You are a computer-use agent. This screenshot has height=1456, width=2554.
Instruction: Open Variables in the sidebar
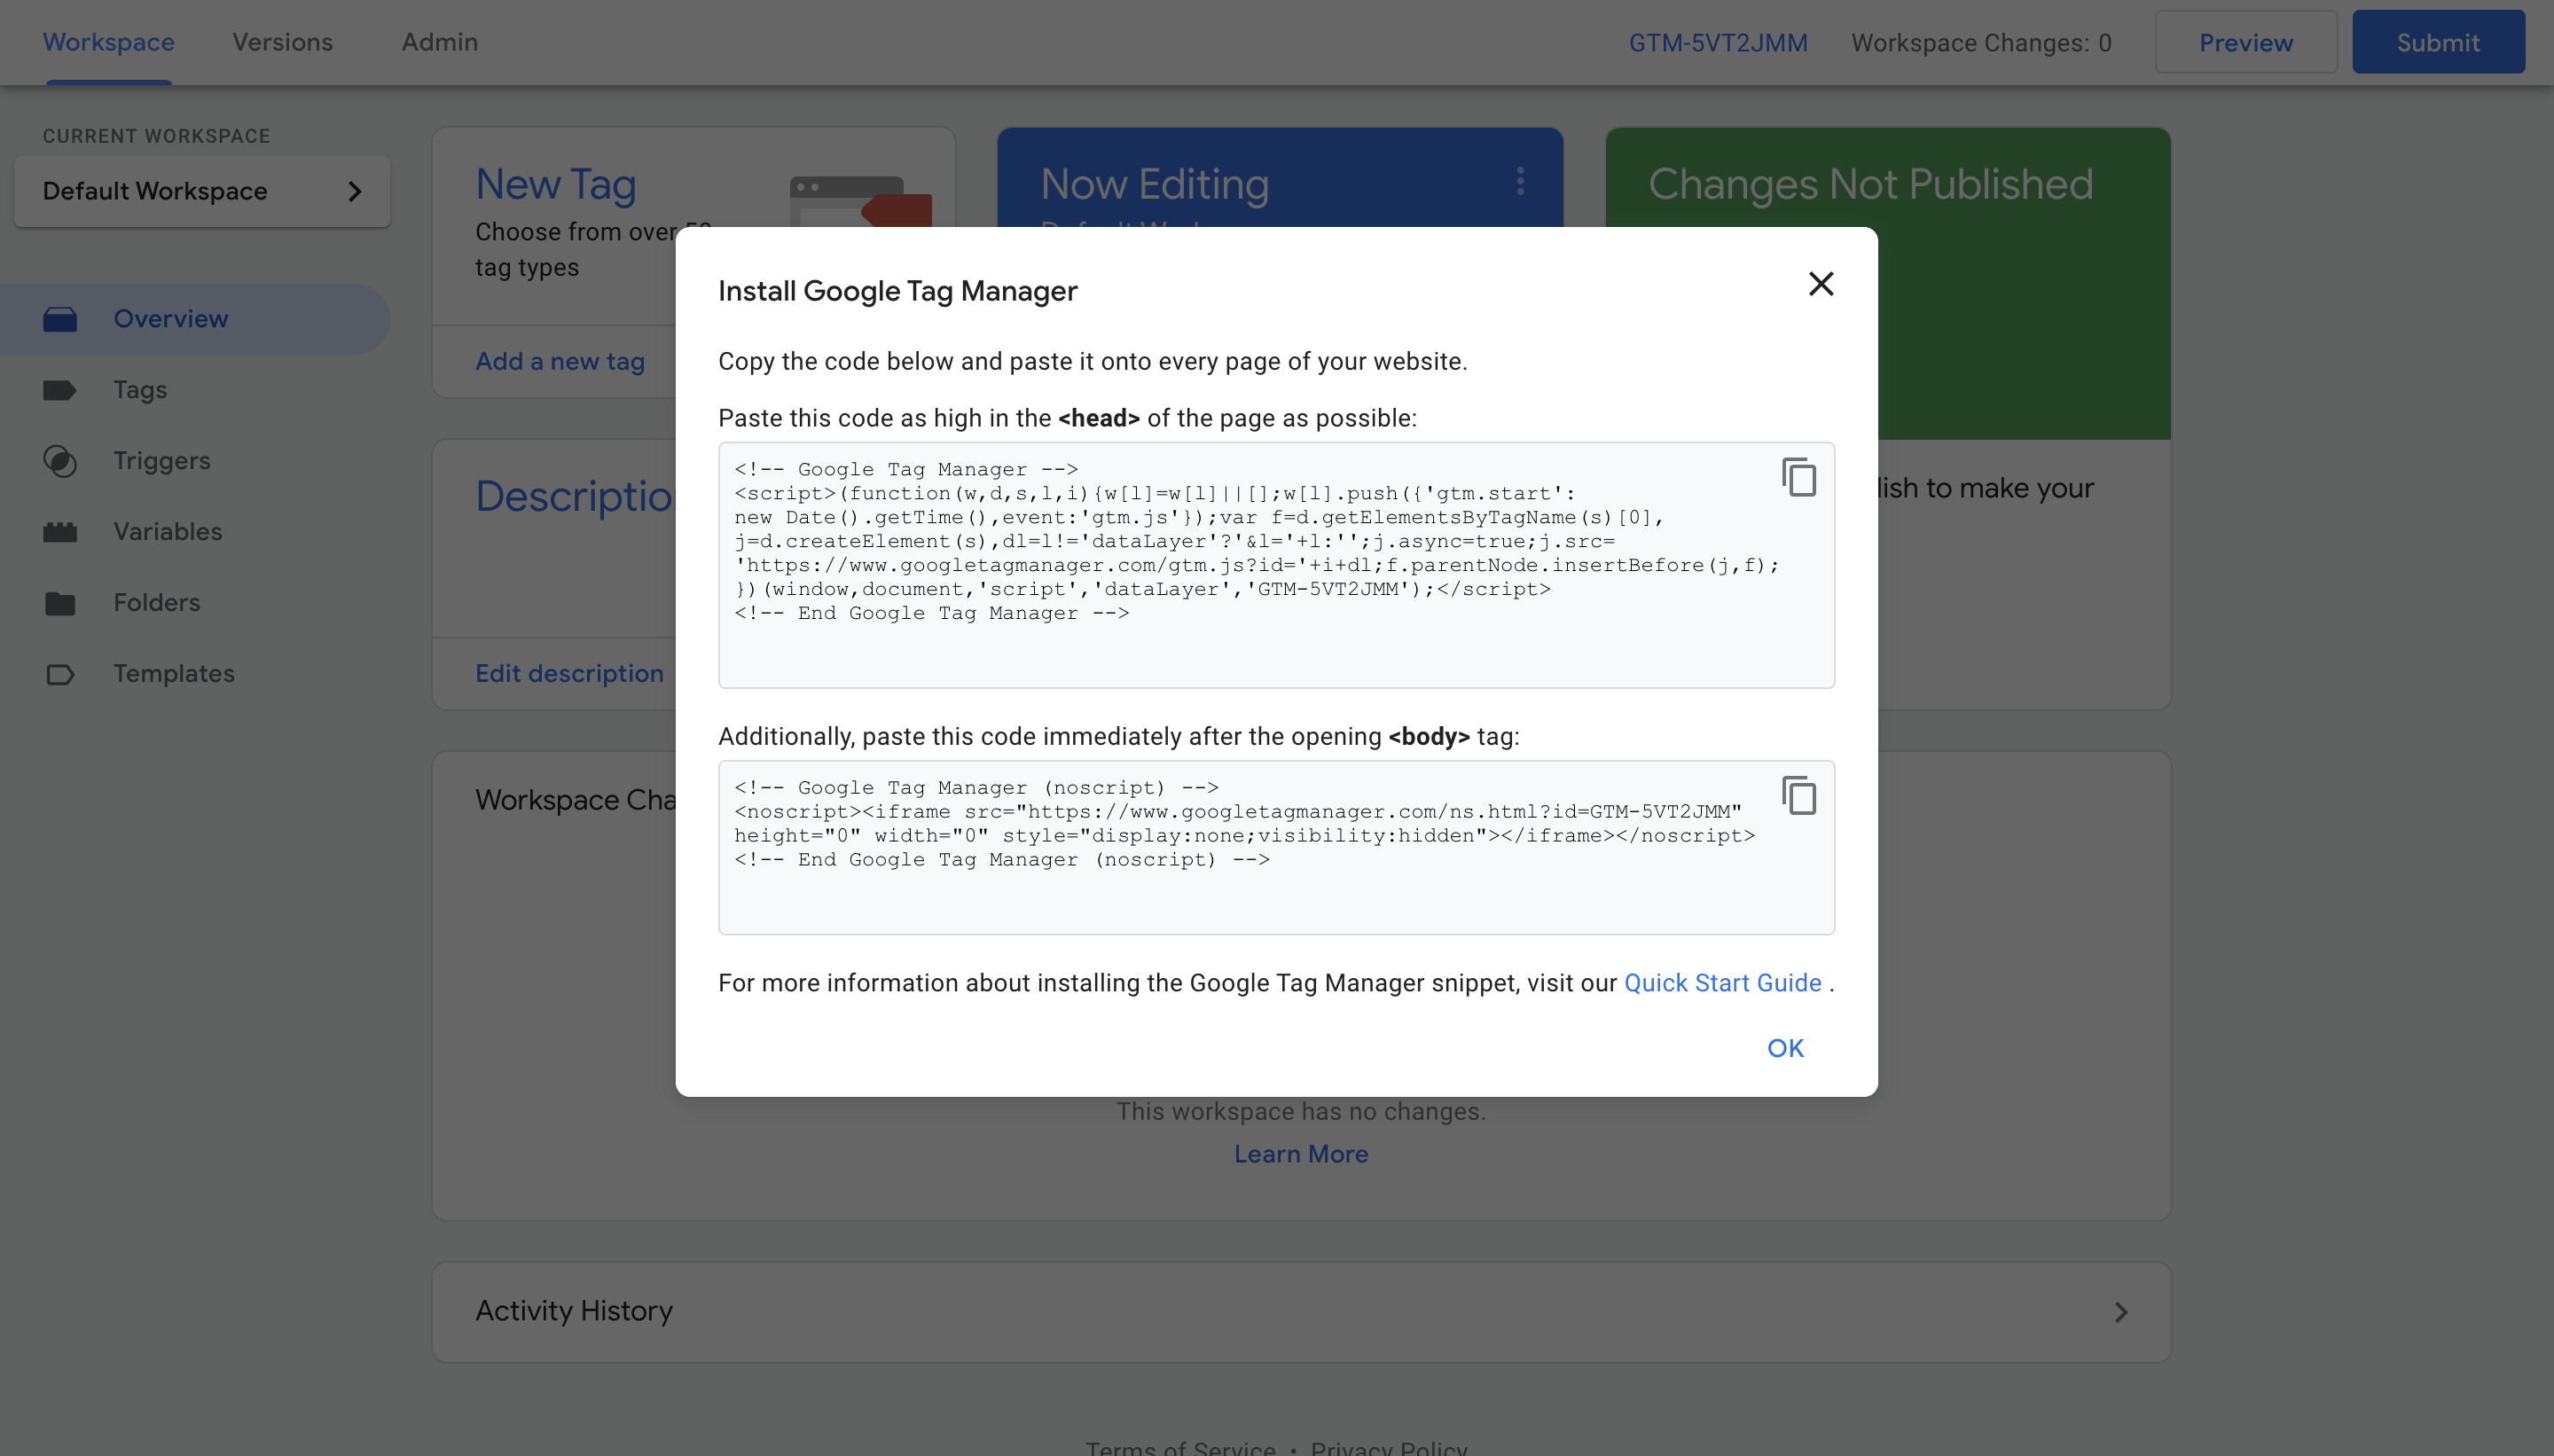click(x=195, y=532)
